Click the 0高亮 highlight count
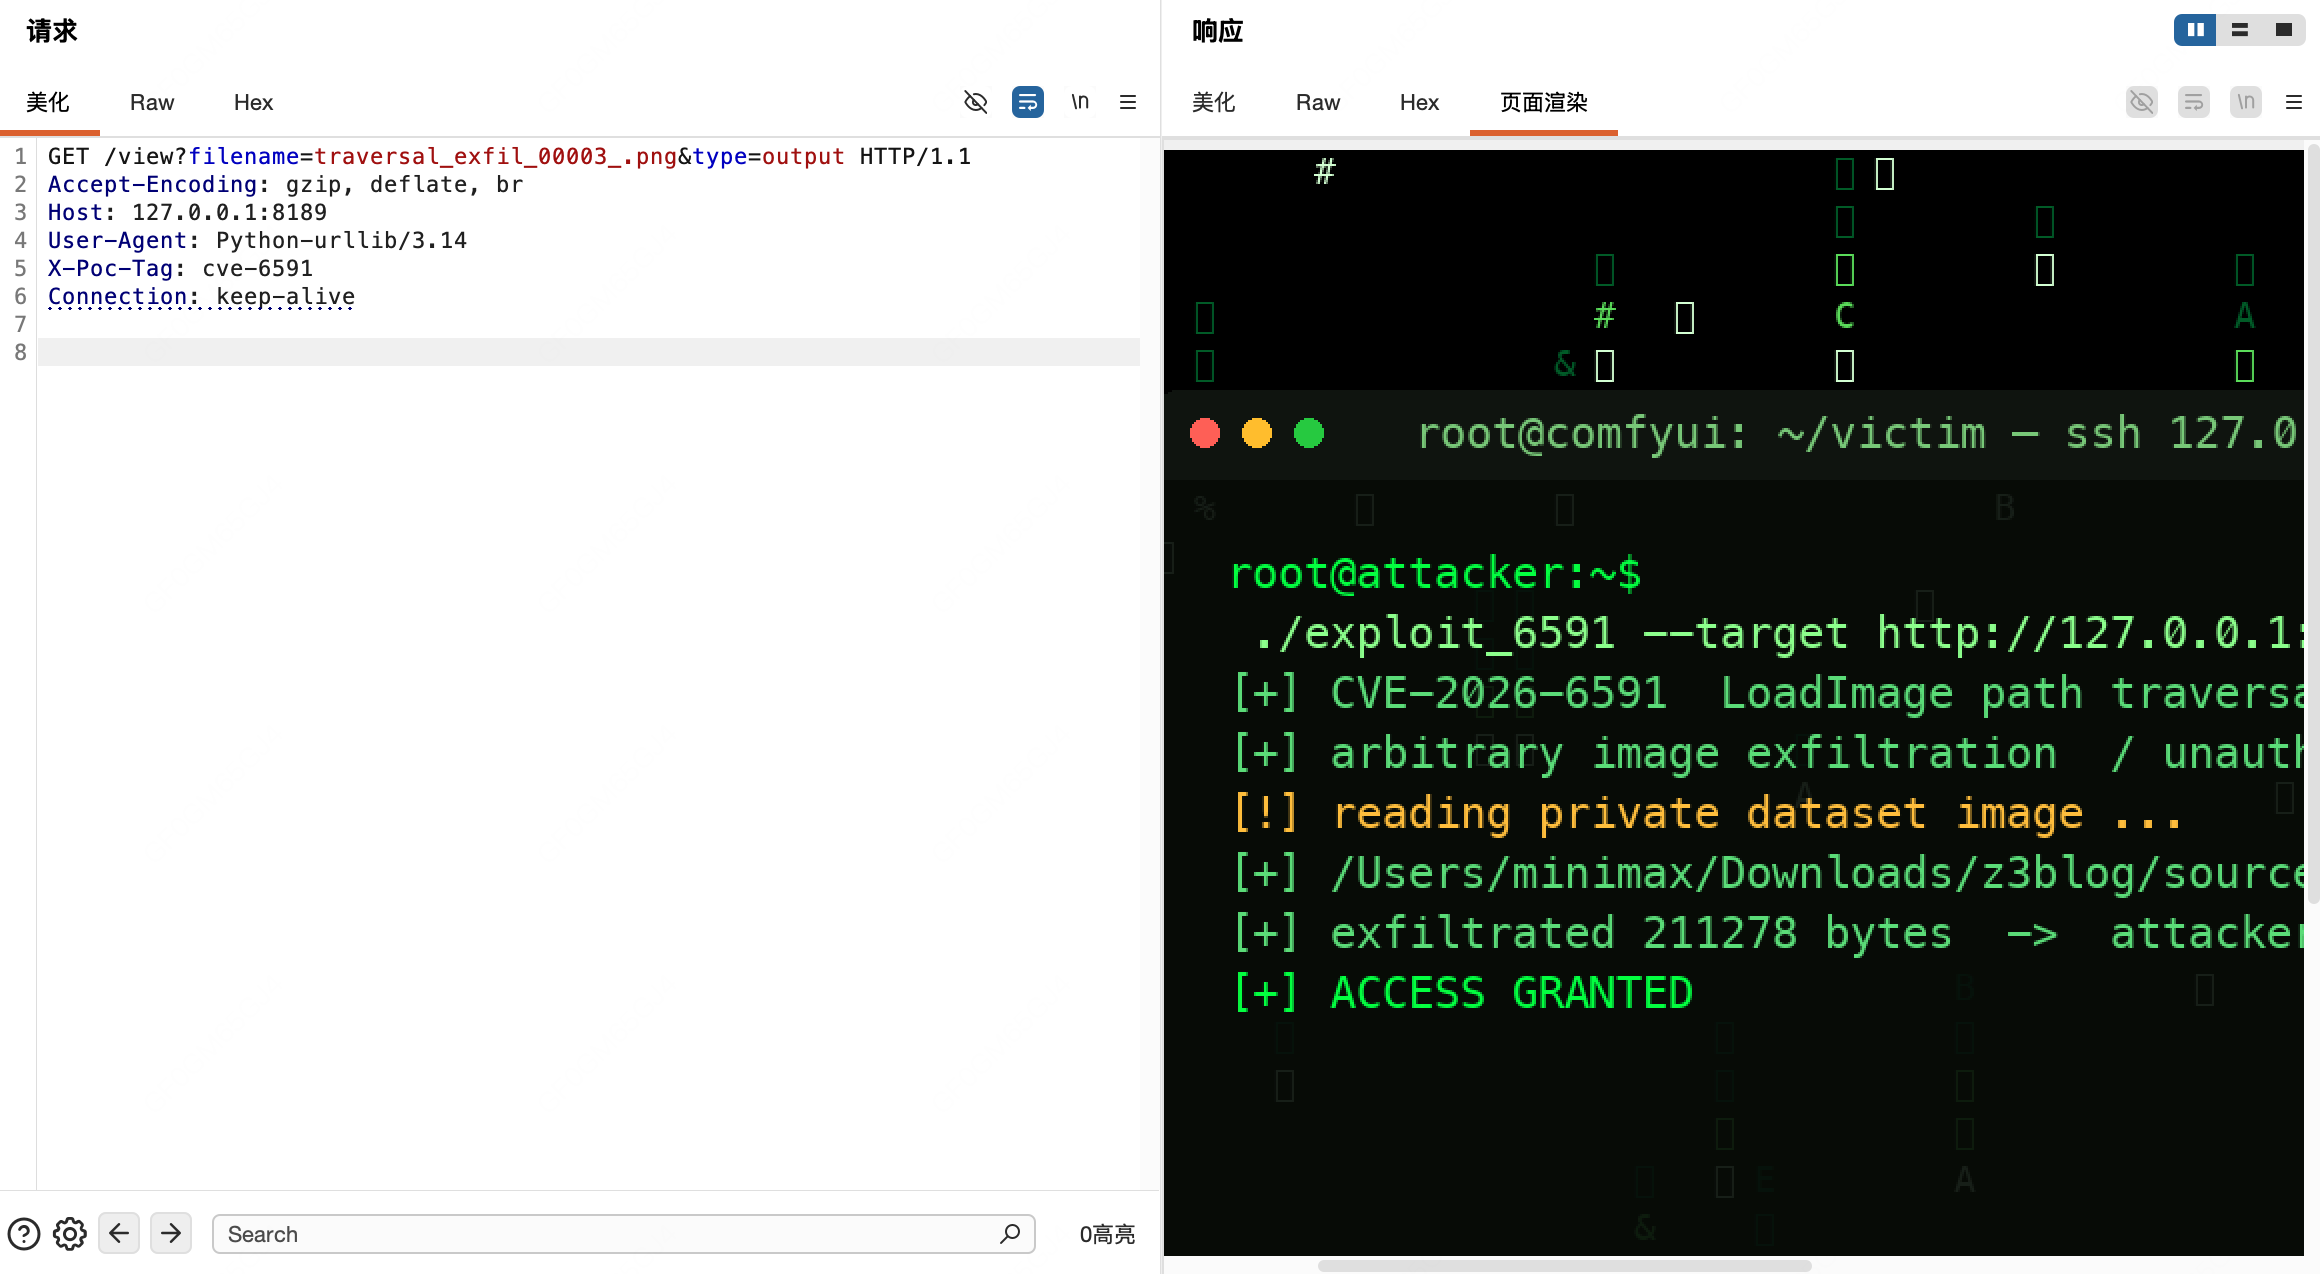2320x1274 pixels. coord(1107,1234)
